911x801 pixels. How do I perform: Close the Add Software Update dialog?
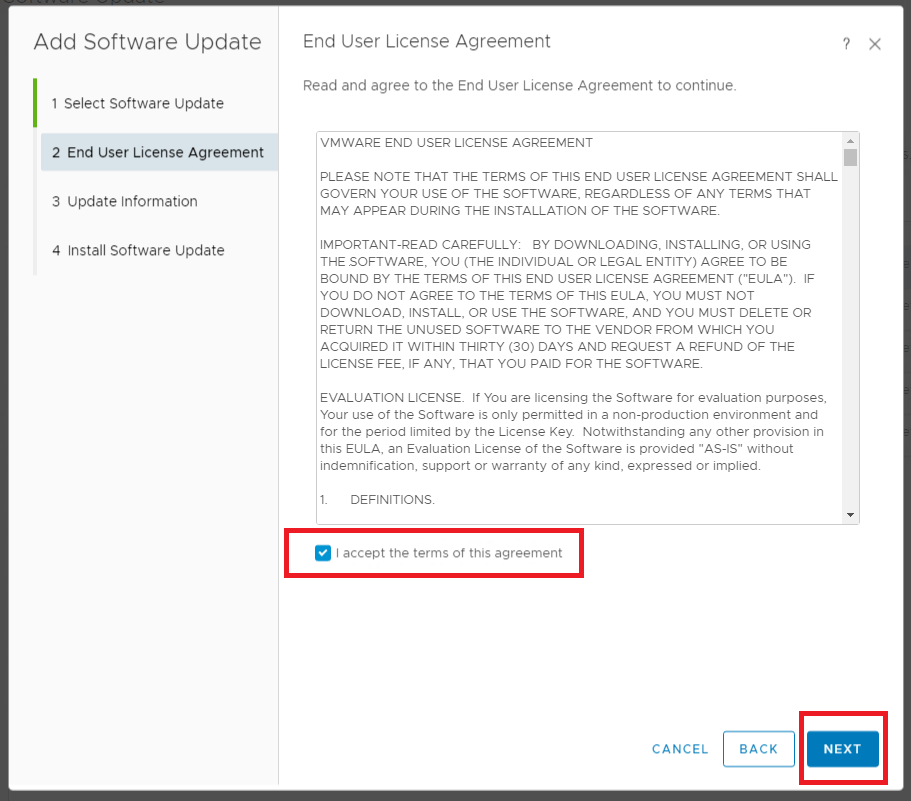[875, 44]
